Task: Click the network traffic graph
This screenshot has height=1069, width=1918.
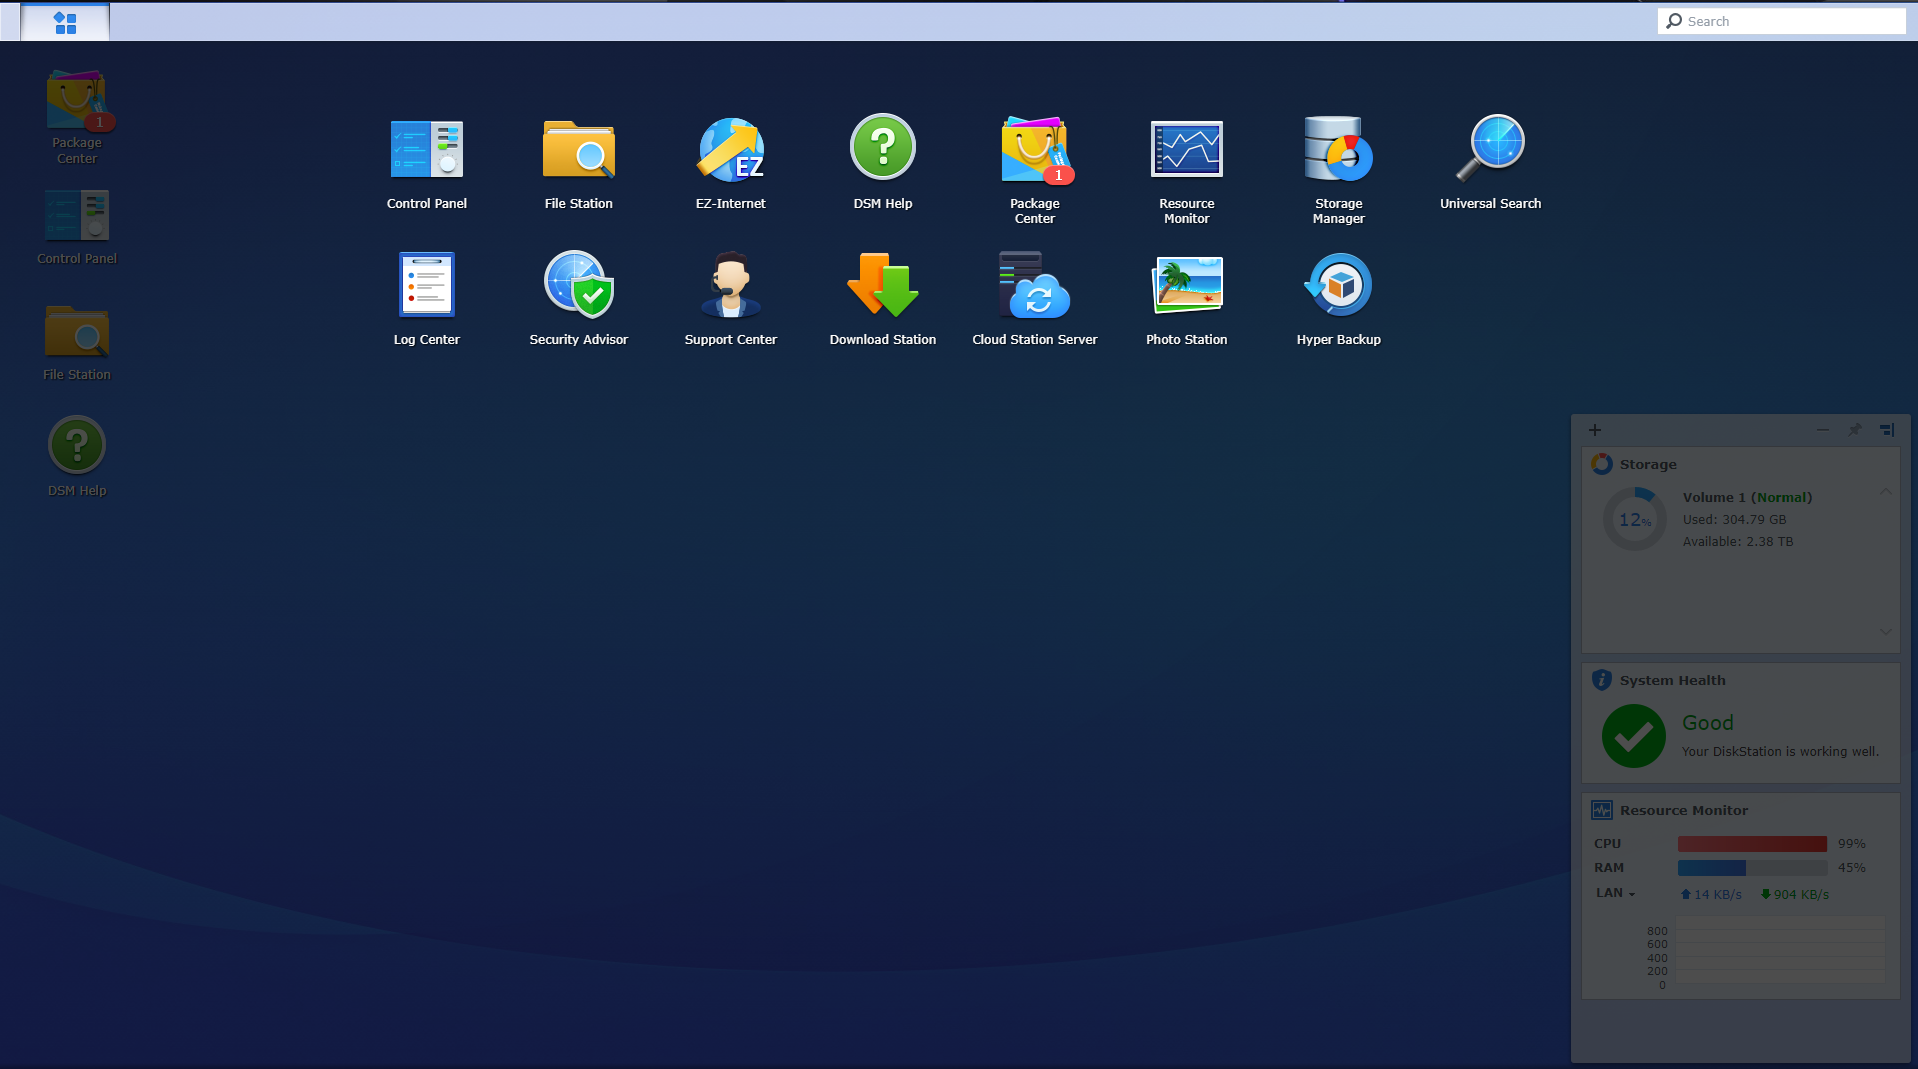Action: pyautogui.click(x=1781, y=952)
